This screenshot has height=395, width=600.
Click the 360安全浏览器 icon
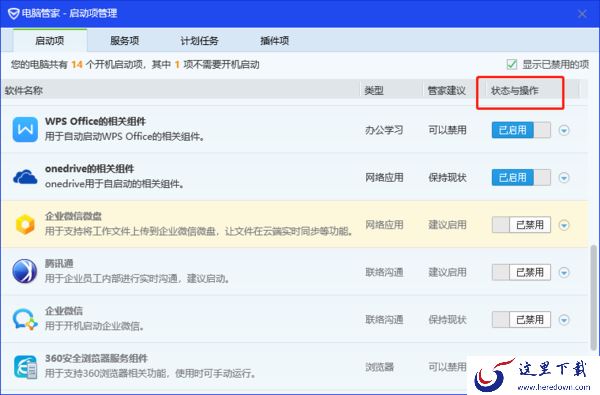[25, 367]
